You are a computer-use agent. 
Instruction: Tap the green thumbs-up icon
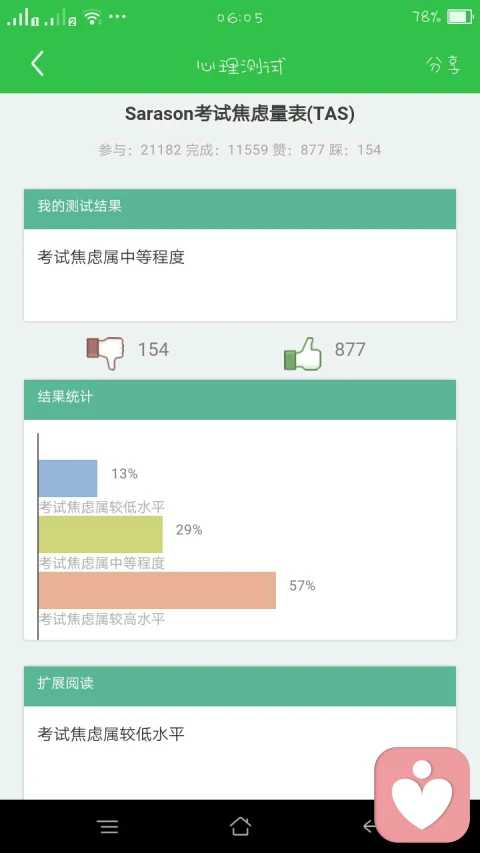[x=303, y=353]
